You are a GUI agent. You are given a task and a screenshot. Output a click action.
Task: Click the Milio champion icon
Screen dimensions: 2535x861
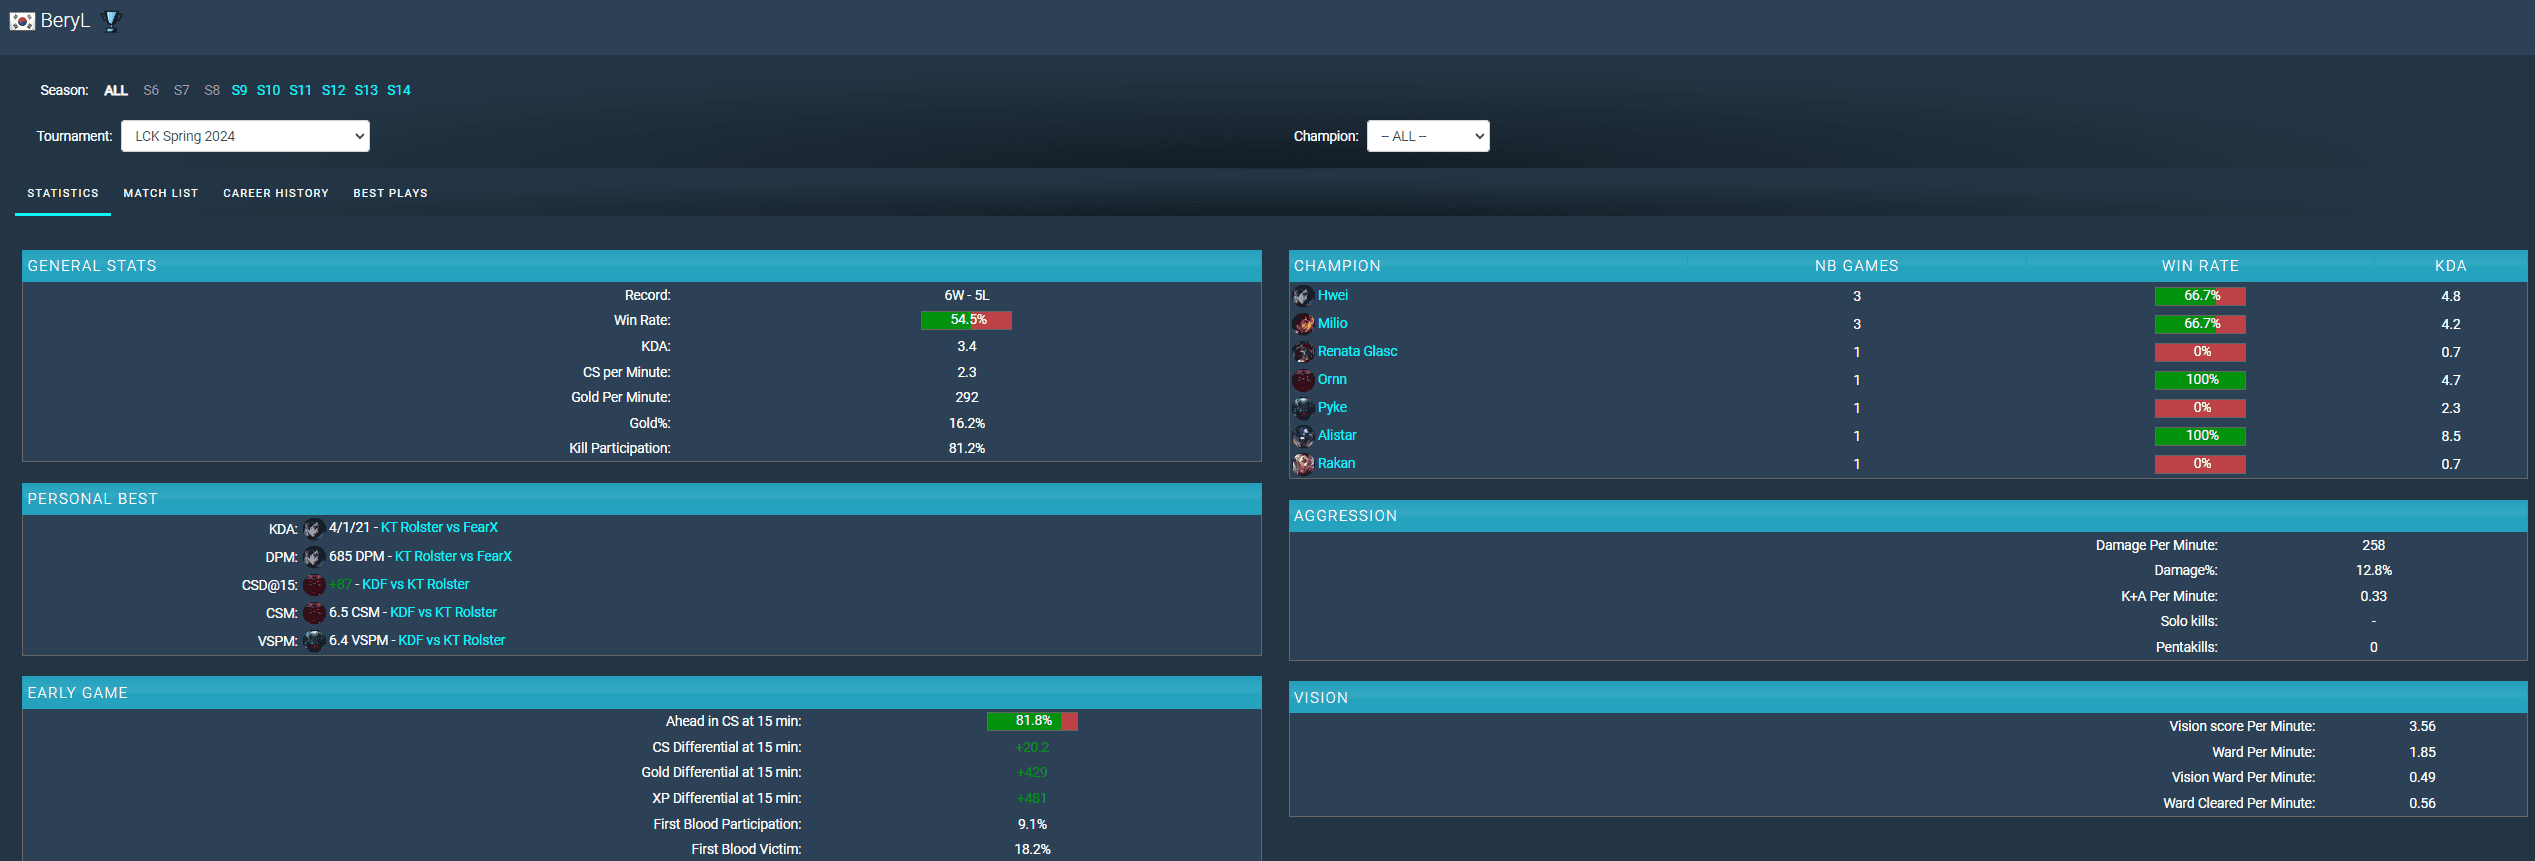pos(1303,324)
